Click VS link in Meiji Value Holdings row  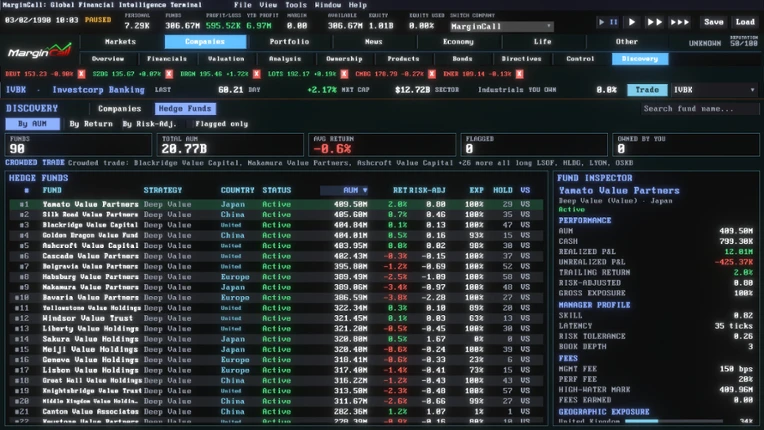tap(525, 349)
